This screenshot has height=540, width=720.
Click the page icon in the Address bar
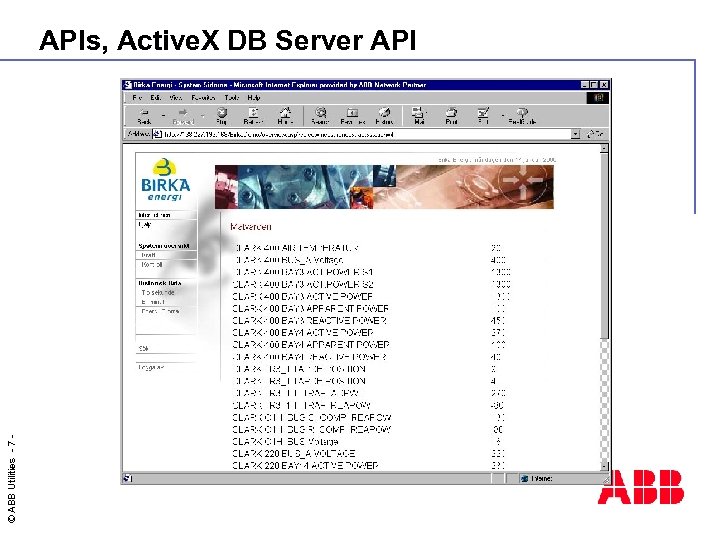158,134
